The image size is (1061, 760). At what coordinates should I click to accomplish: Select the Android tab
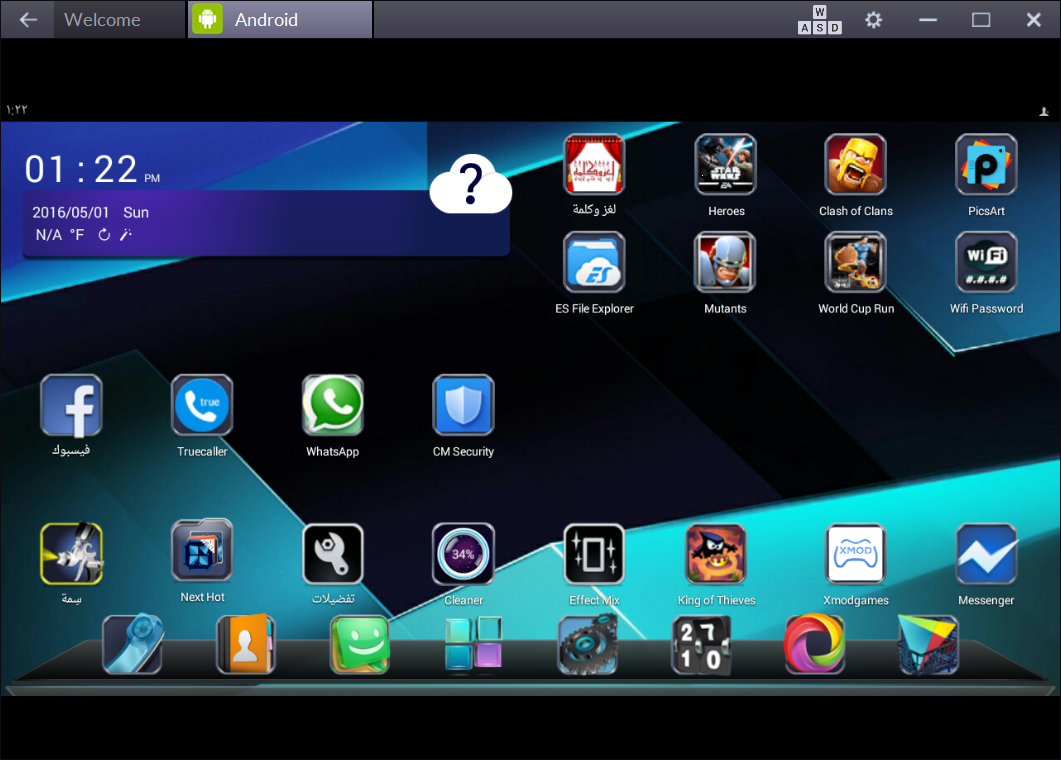click(x=279, y=20)
